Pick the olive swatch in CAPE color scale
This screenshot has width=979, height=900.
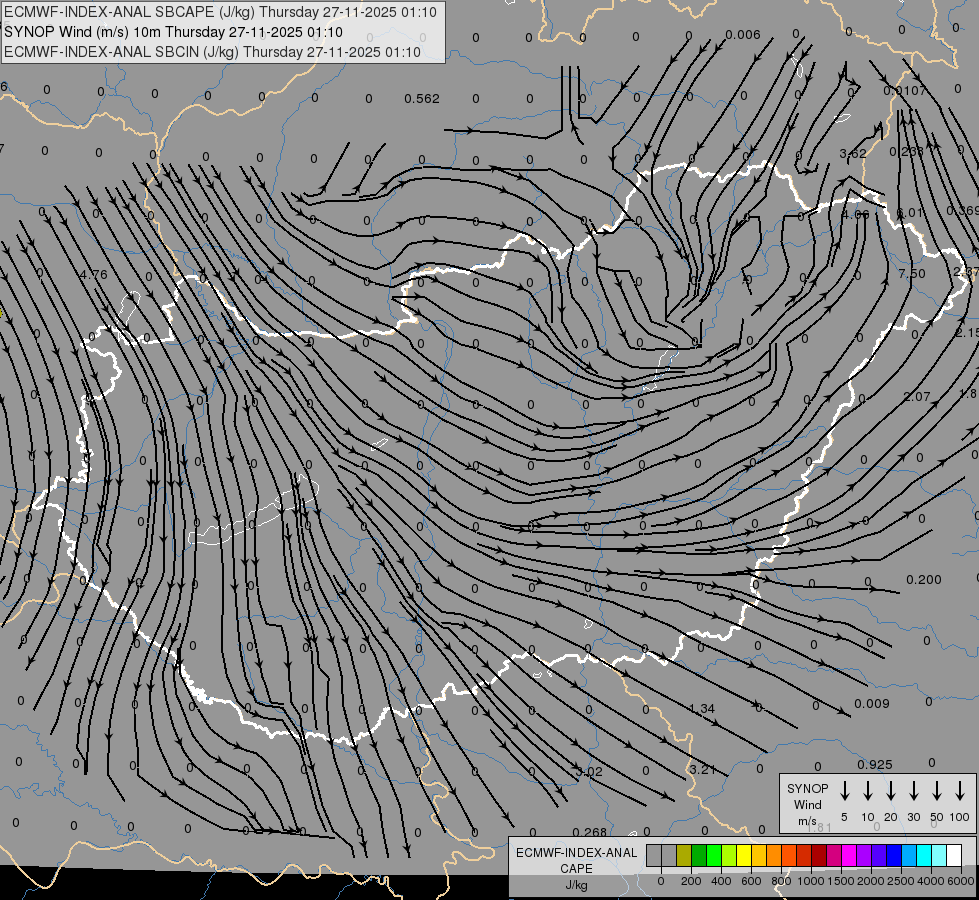pyautogui.click(x=684, y=856)
